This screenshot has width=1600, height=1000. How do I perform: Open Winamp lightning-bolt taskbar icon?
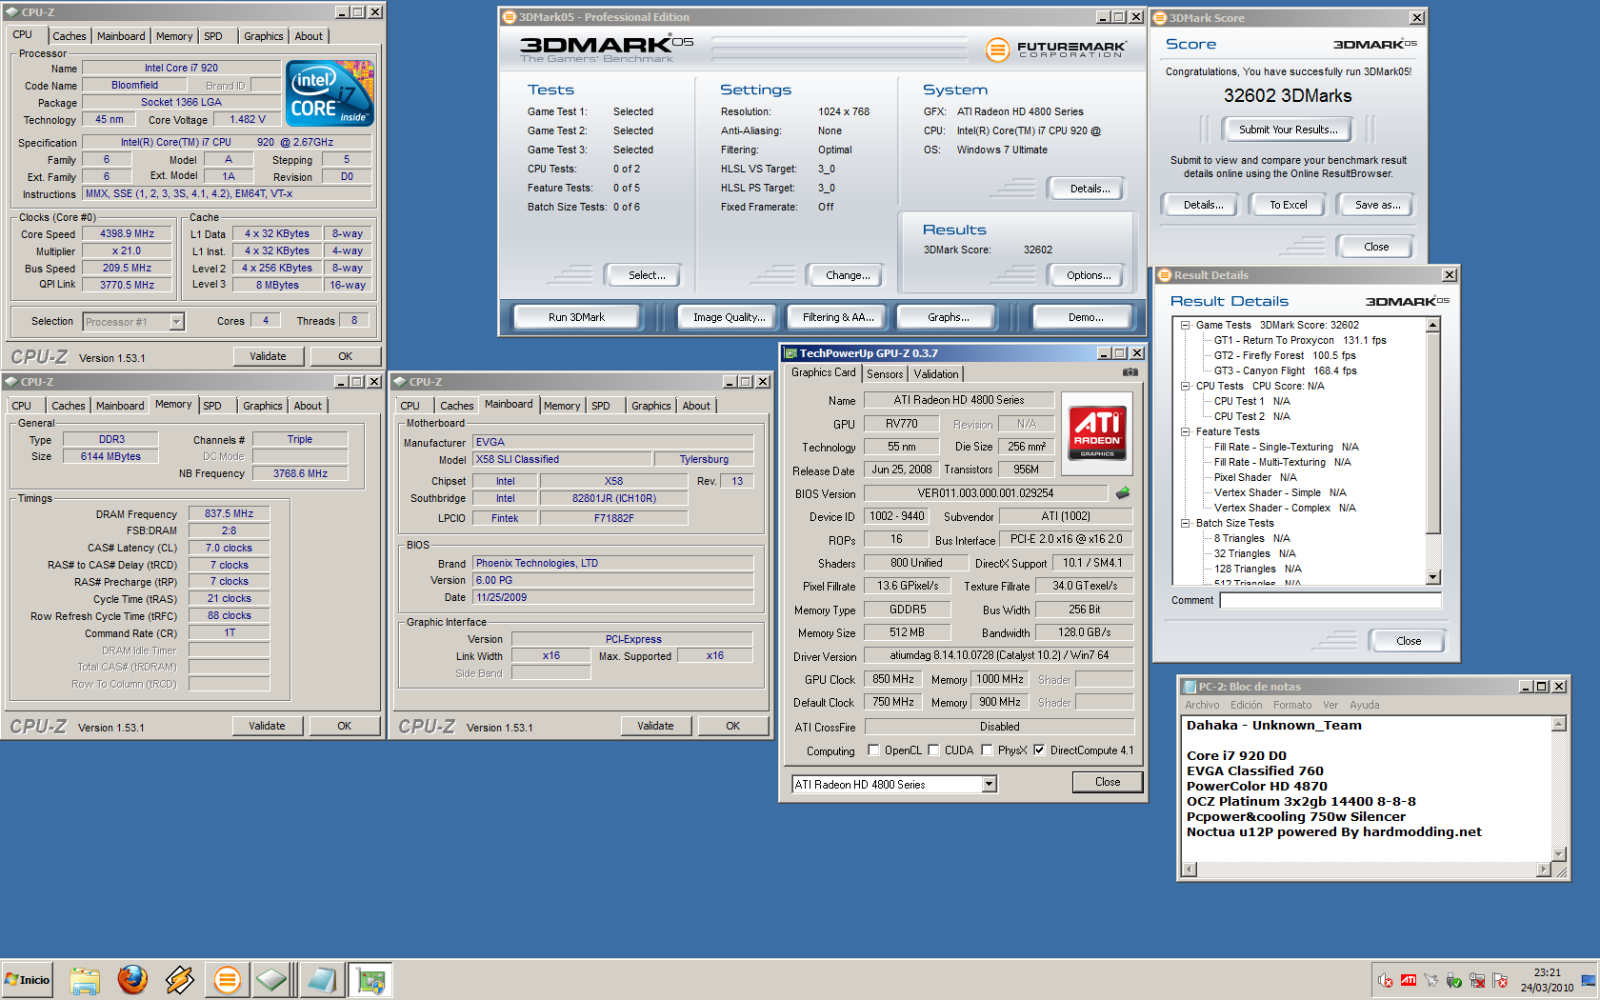pos(180,980)
